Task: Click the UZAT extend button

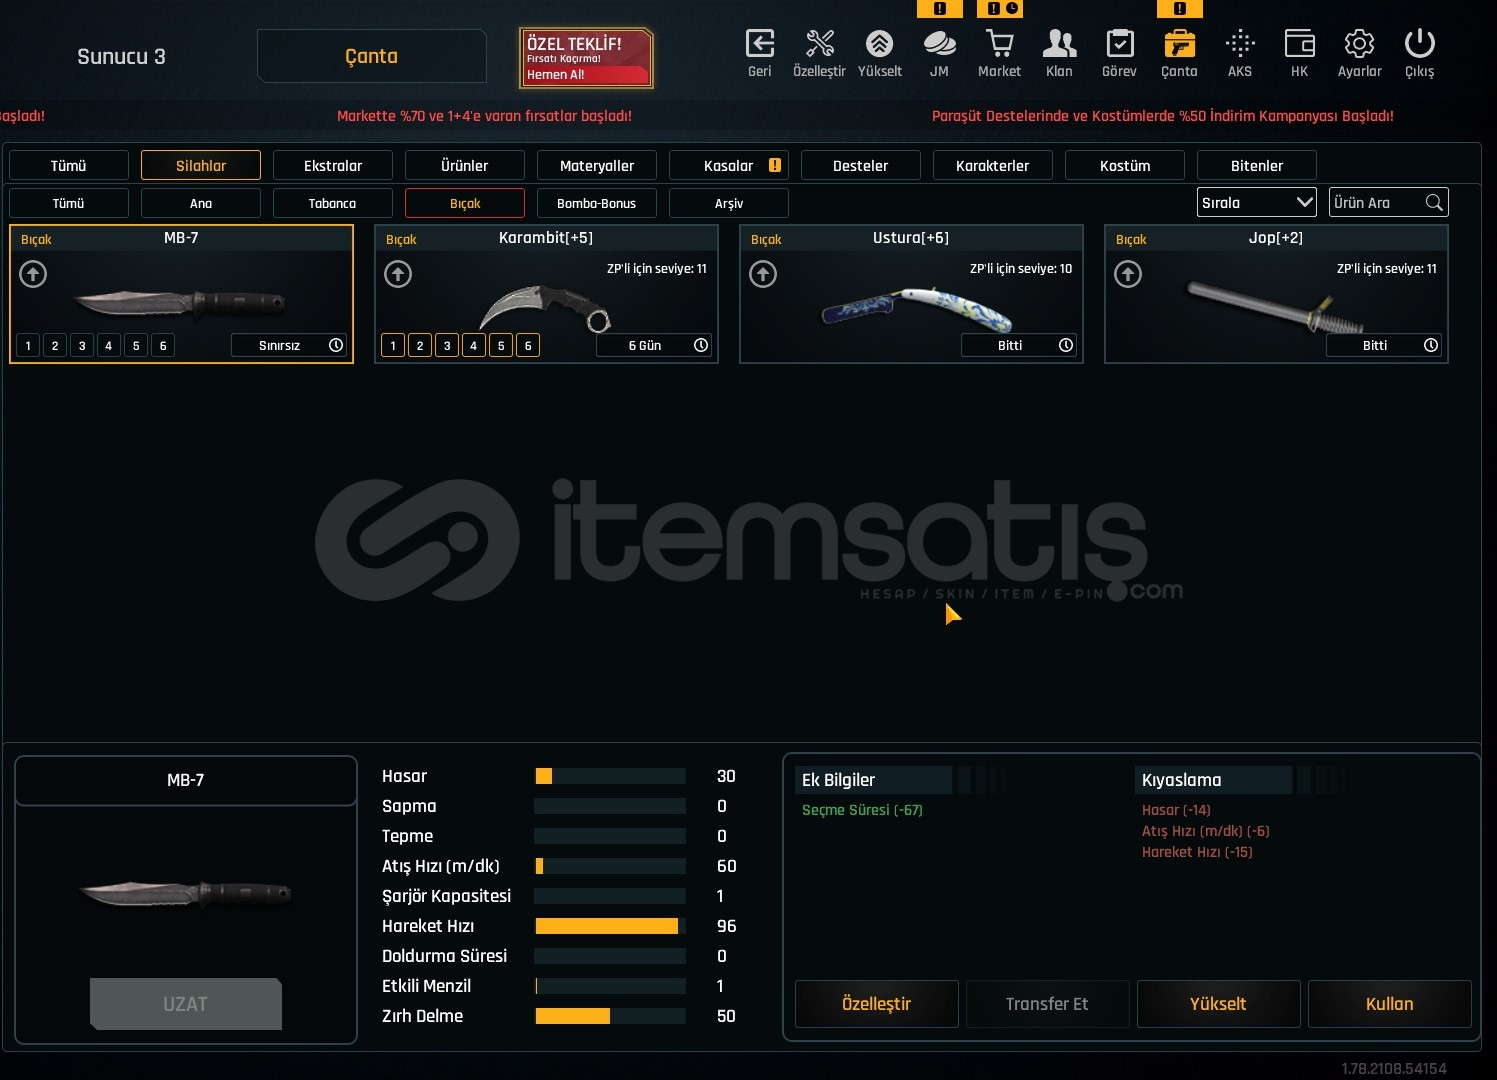Action: point(186,1004)
